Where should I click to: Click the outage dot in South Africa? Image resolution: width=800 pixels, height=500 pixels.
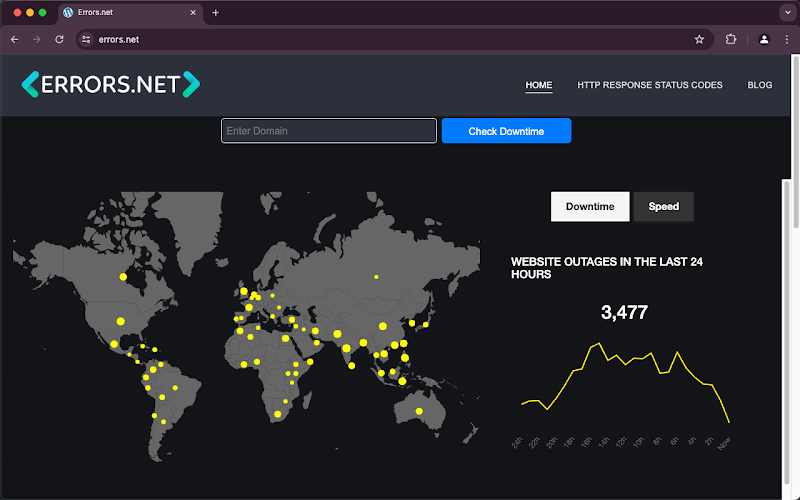[x=278, y=414]
